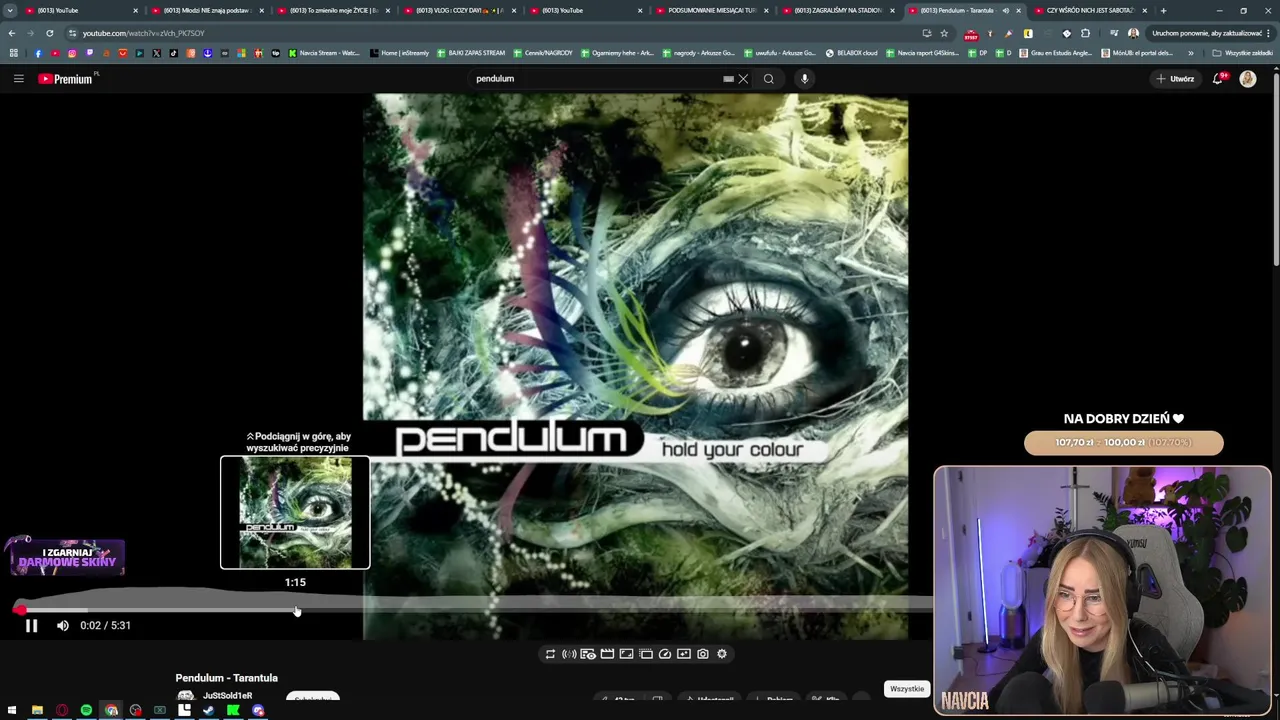The height and width of the screenshot is (720, 1280).
Task: Open Facebook bookmark icon in bookmarks bar
Action: [x=38, y=53]
